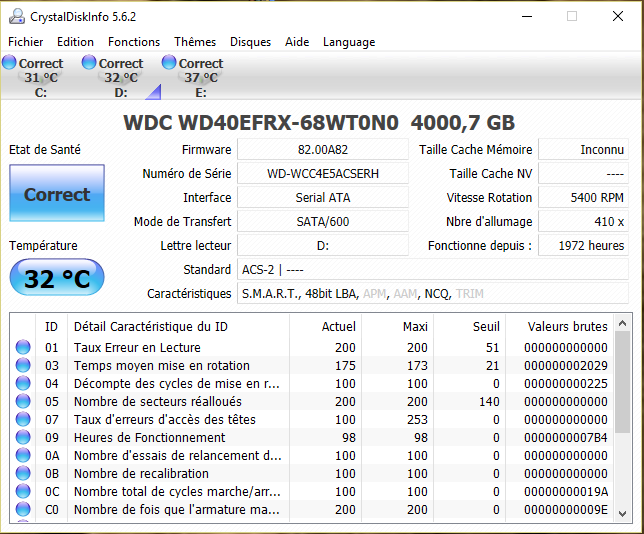Select the Taux Erreur en Lecture row text

(137, 348)
